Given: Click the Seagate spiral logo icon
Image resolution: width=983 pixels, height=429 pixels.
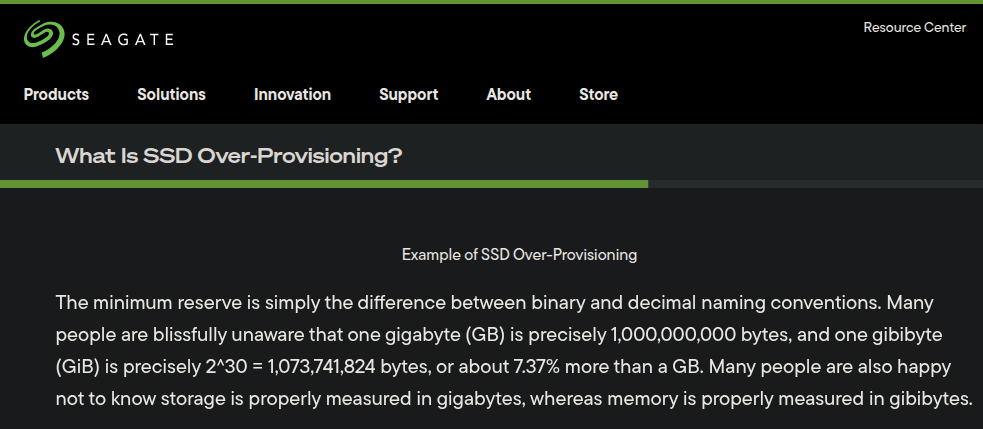Looking at the screenshot, I should [x=43, y=39].
